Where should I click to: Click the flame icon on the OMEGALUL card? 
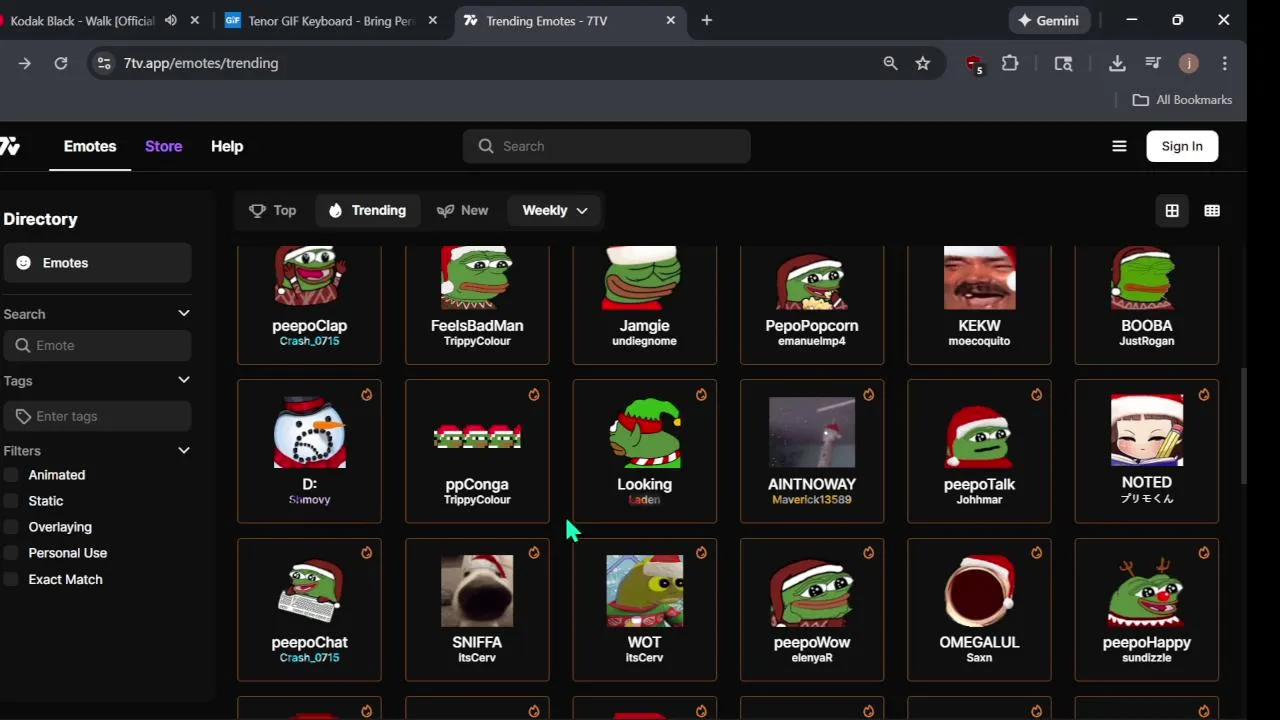(1036, 553)
